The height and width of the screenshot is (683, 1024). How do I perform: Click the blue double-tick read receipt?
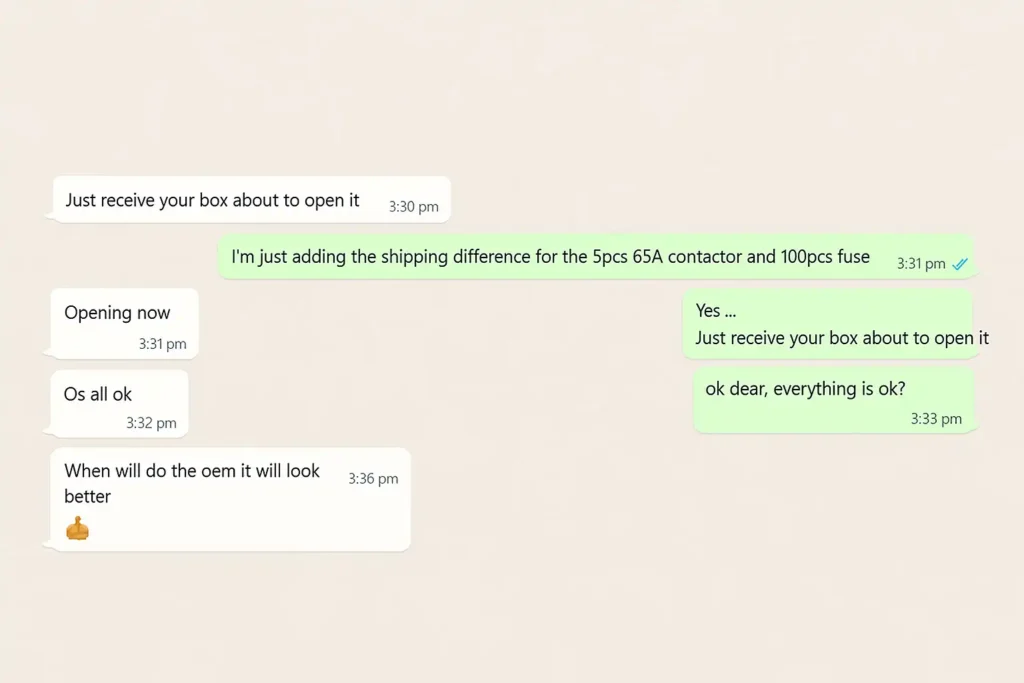click(960, 264)
